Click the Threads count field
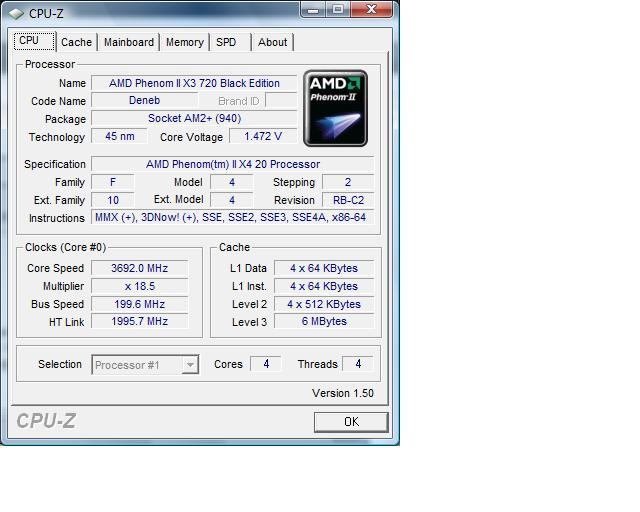The height and width of the screenshot is (512, 640). tap(358, 364)
